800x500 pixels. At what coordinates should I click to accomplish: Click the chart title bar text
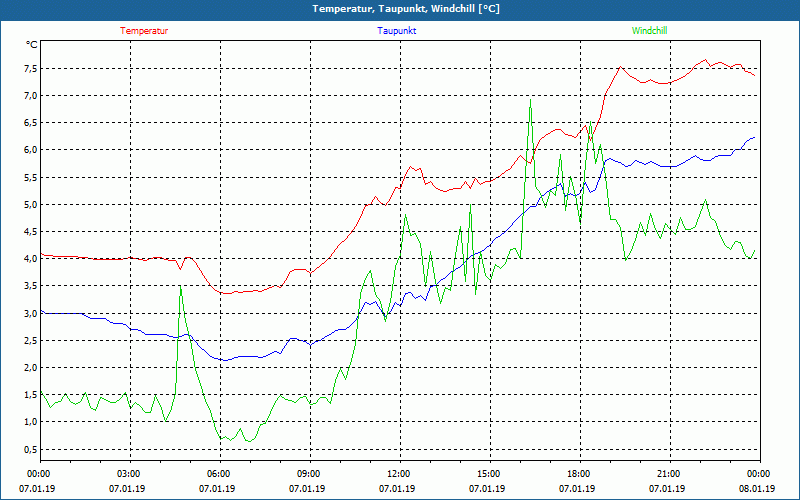click(400, 9)
